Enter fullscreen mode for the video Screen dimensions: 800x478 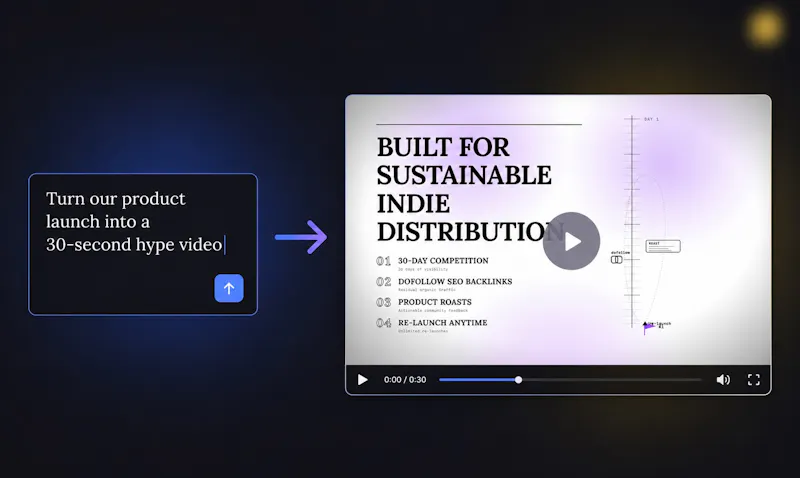754,380
